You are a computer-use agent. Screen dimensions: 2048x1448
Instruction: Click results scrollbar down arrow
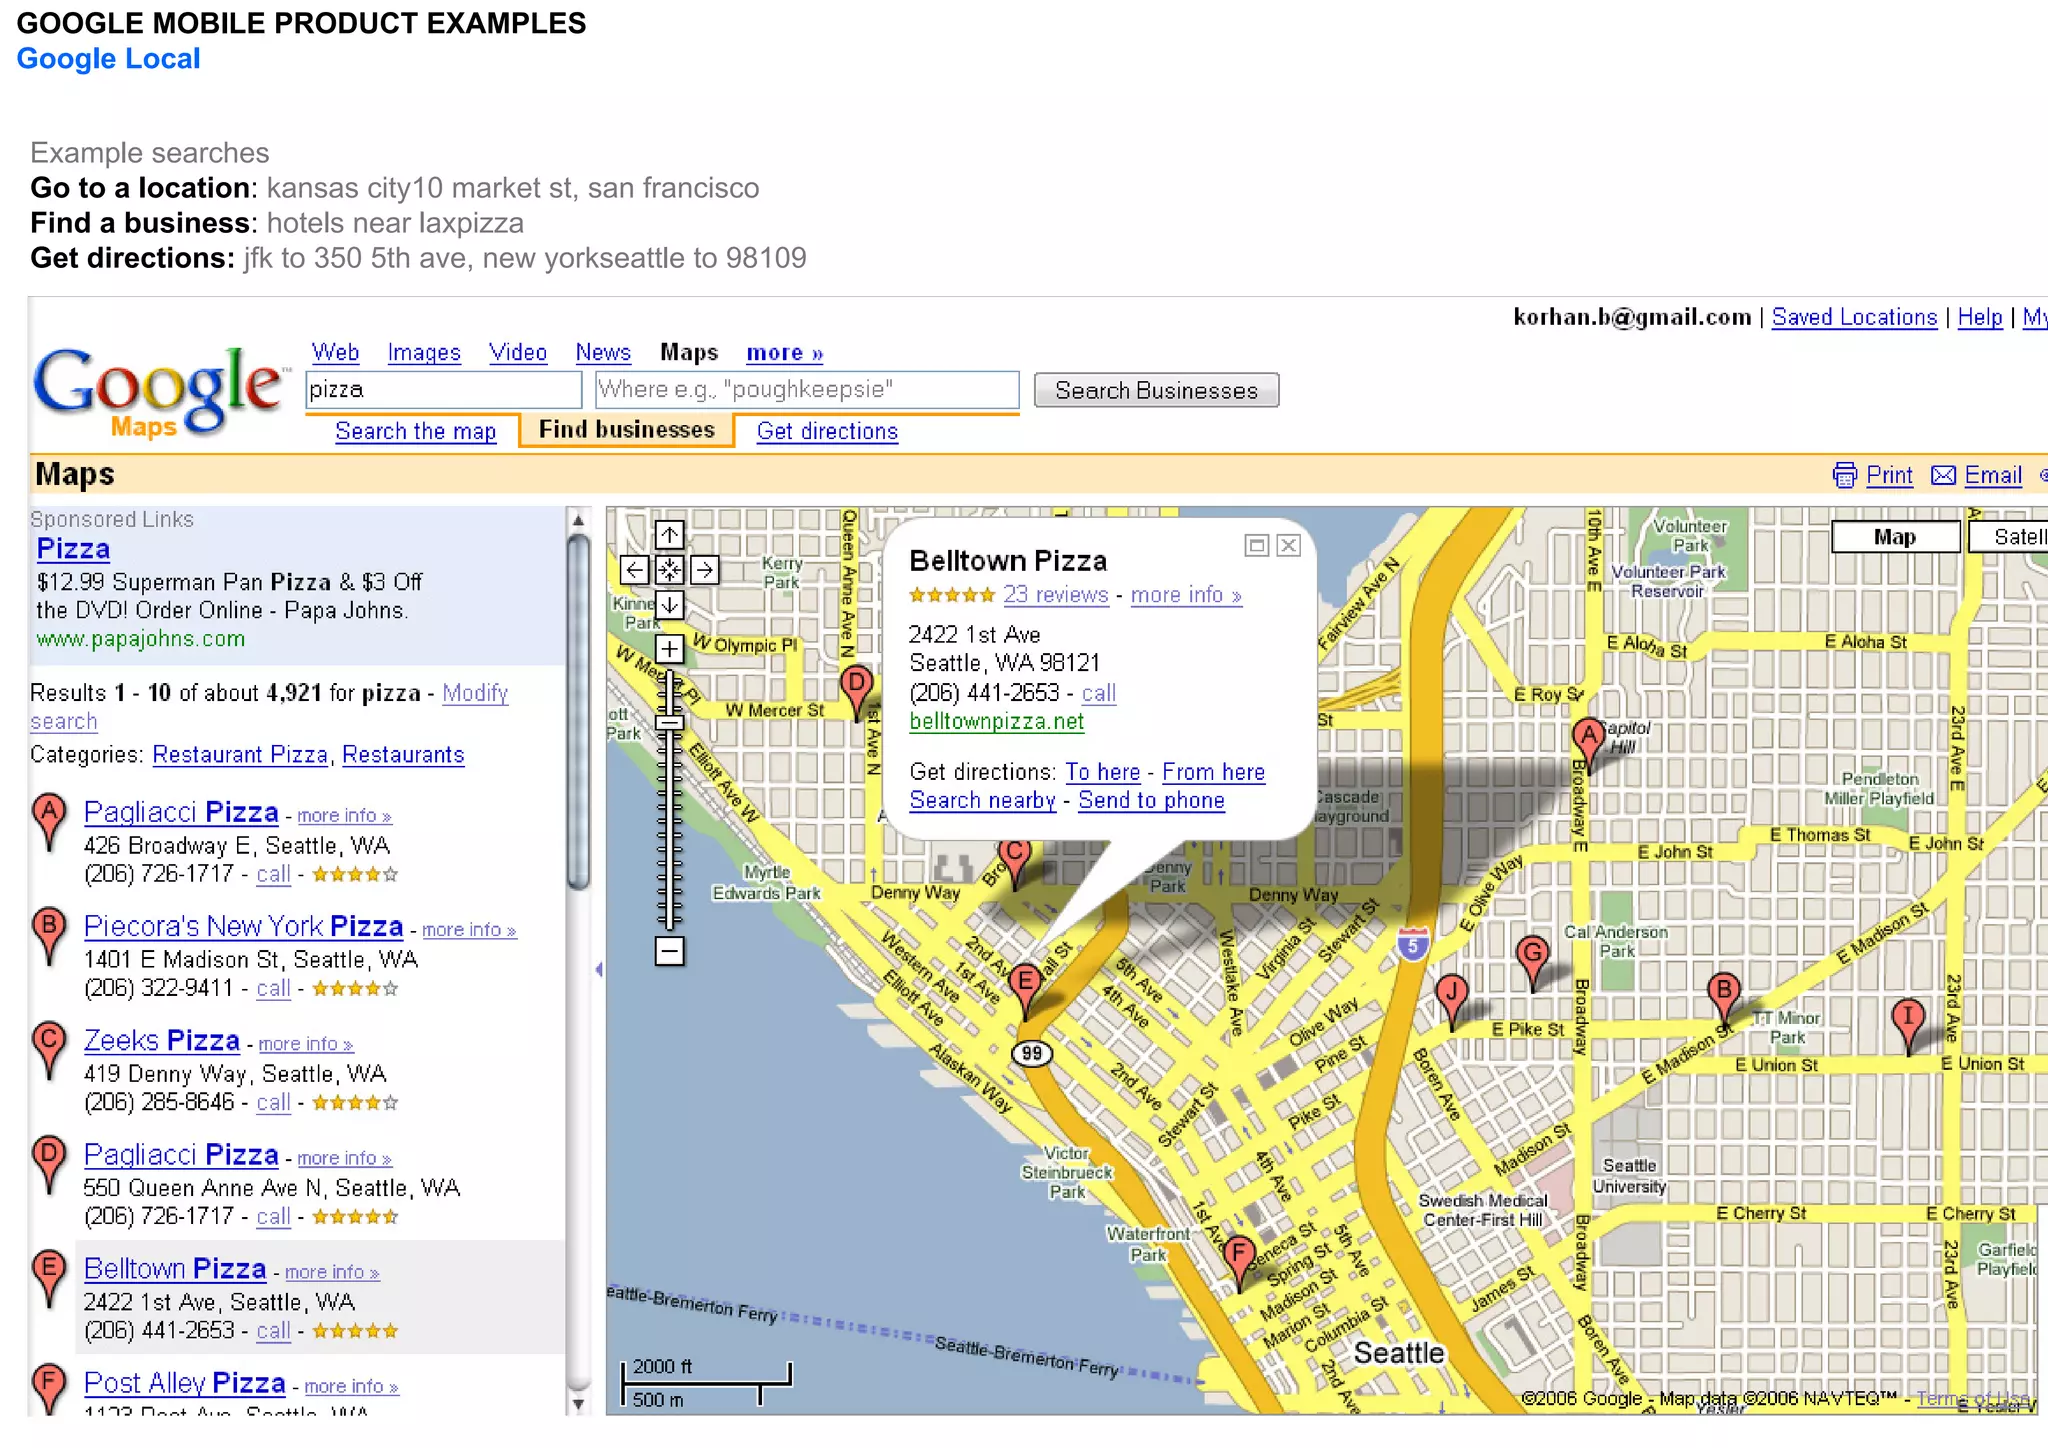tap(577, 1403)
